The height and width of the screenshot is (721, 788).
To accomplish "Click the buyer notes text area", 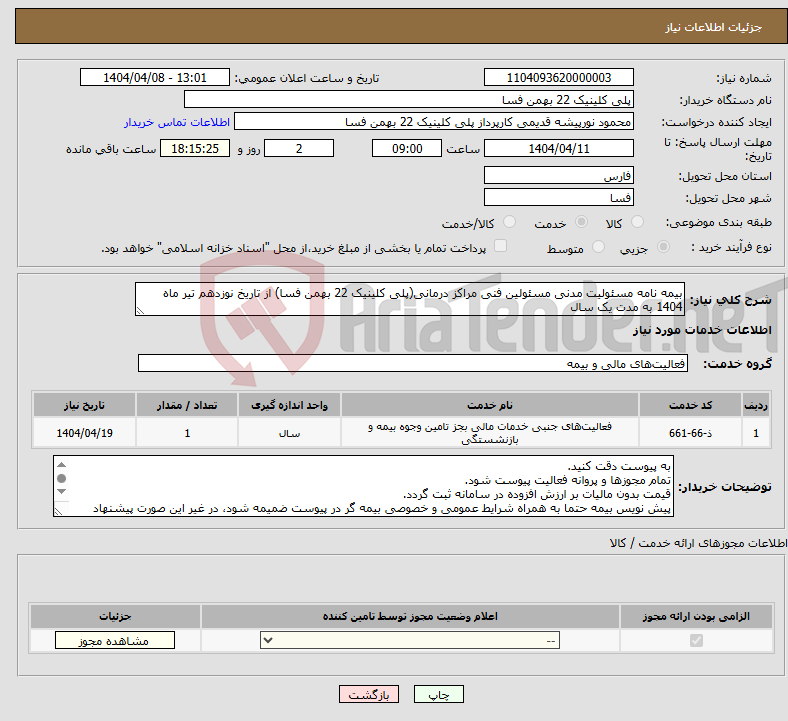I will [x=363, y=486].
